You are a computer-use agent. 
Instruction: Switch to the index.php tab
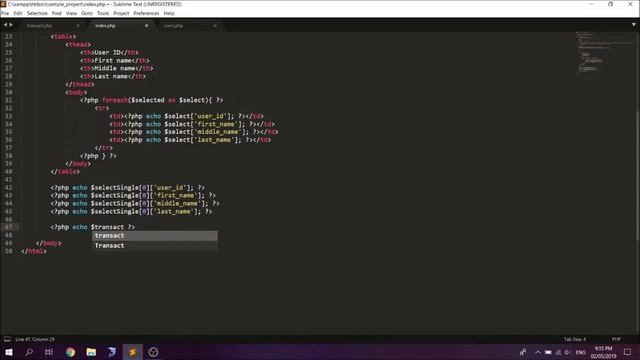[105, 26]
